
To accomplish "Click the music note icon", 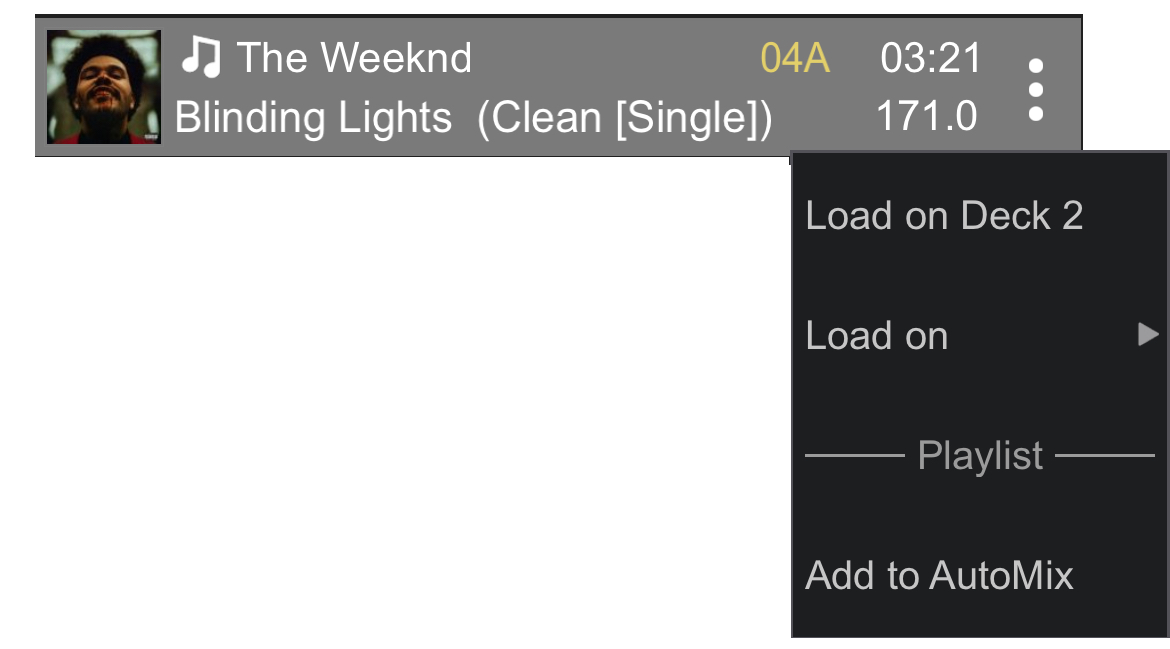I will [200, 58].
